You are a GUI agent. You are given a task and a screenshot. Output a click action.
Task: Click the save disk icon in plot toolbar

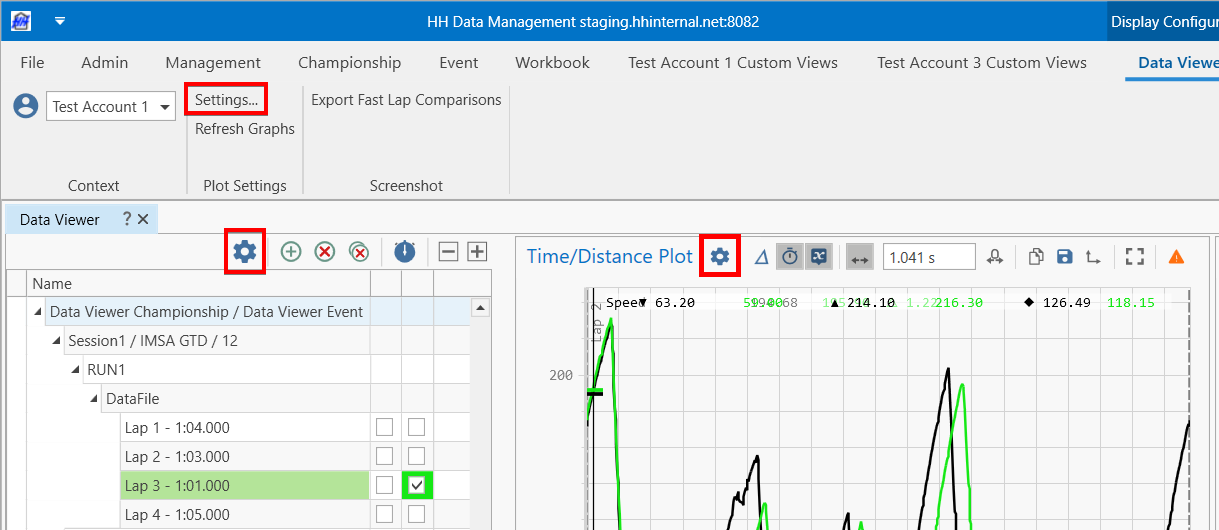[1064, 257]
